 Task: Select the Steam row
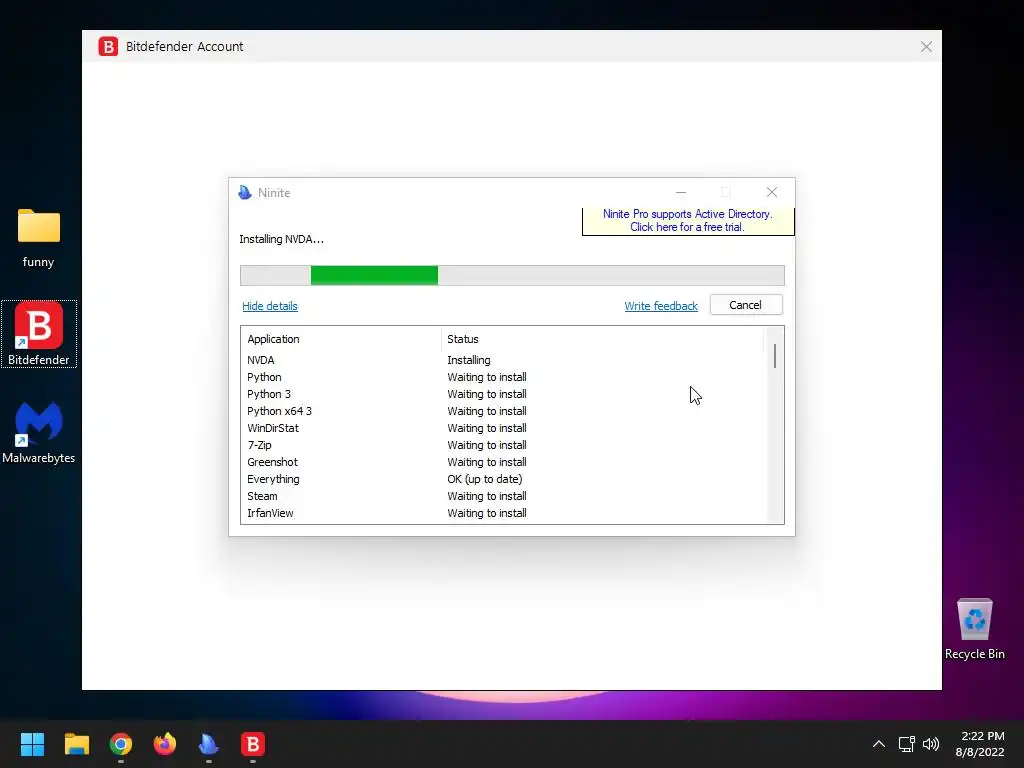pyautogui.click(x=502, y=496)
